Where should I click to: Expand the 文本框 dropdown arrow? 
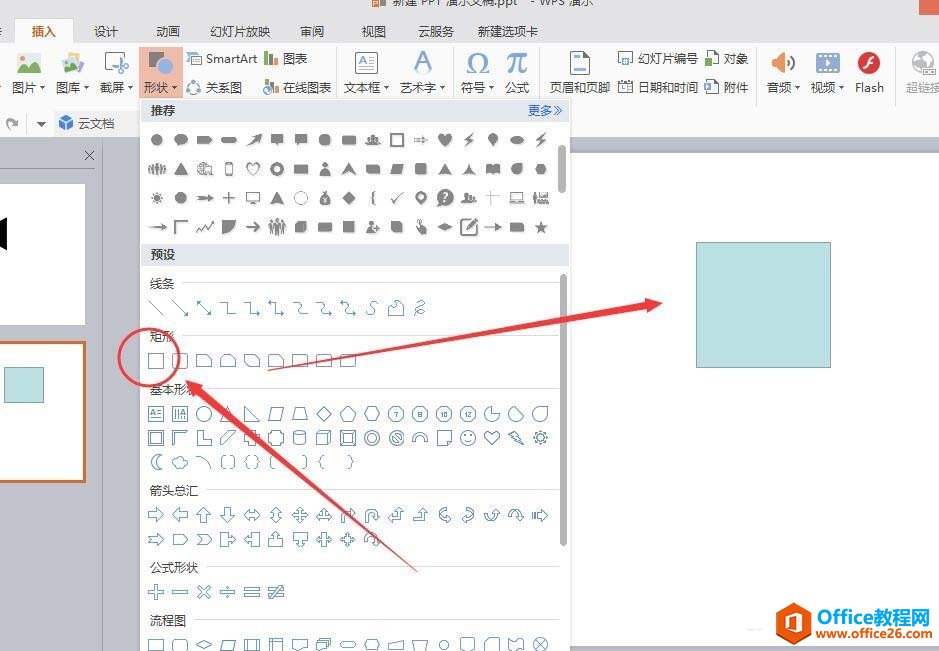tap(386, 88)
